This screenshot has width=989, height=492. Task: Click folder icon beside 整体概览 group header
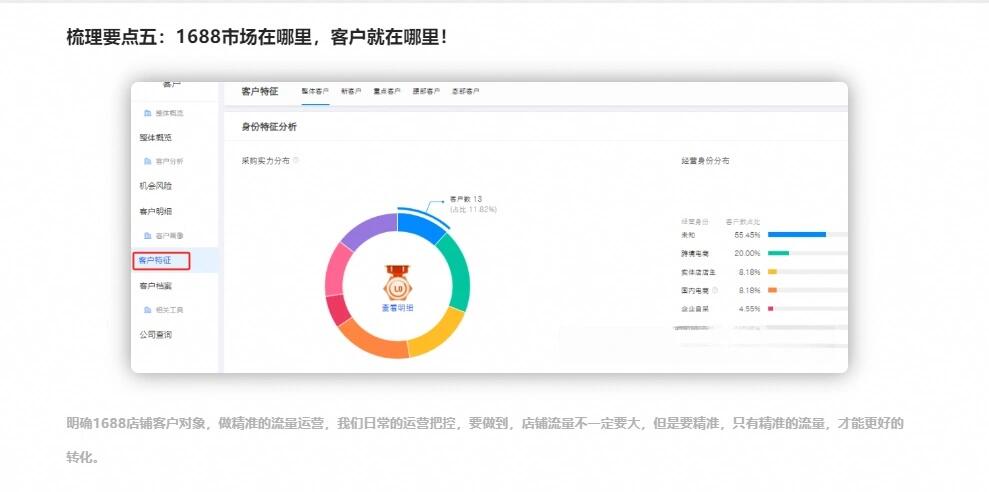(148, 114)
